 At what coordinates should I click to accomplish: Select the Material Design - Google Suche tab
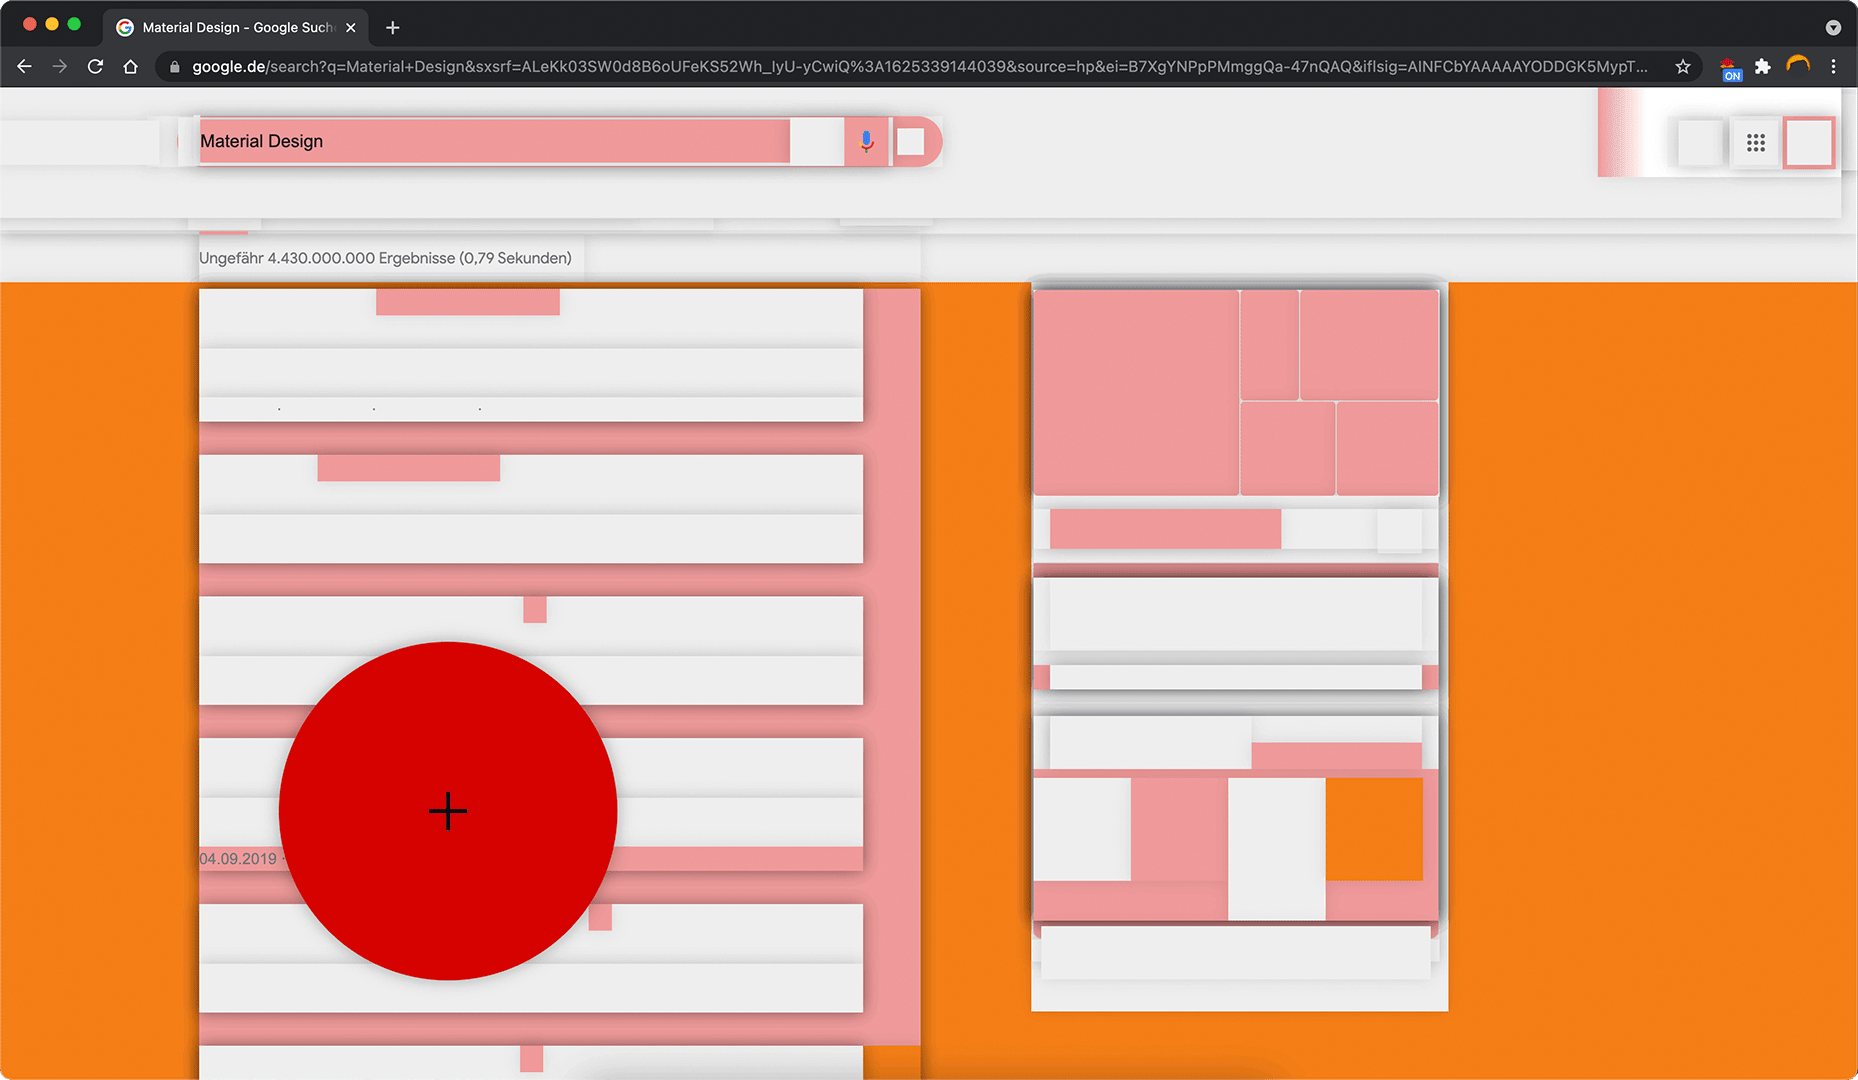(x=236, y=28)
